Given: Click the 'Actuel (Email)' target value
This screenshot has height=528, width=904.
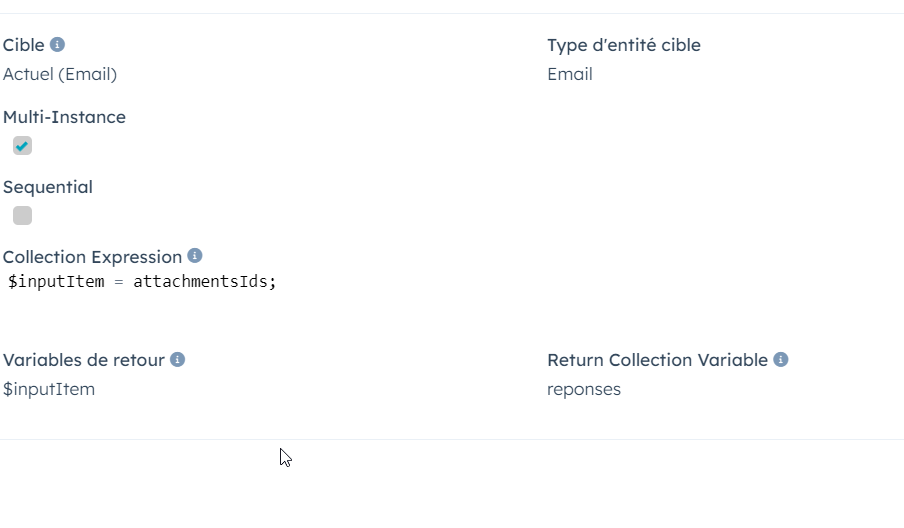Looking at the screenshot, I should (60, 74).
